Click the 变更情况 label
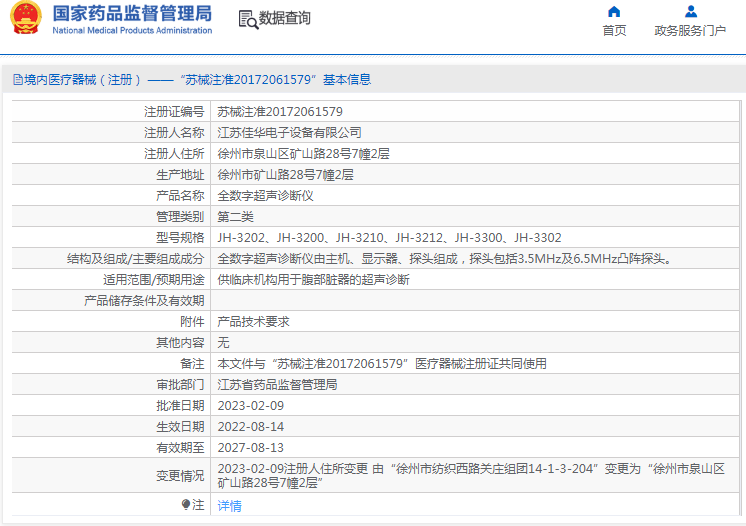 point(180,476)
